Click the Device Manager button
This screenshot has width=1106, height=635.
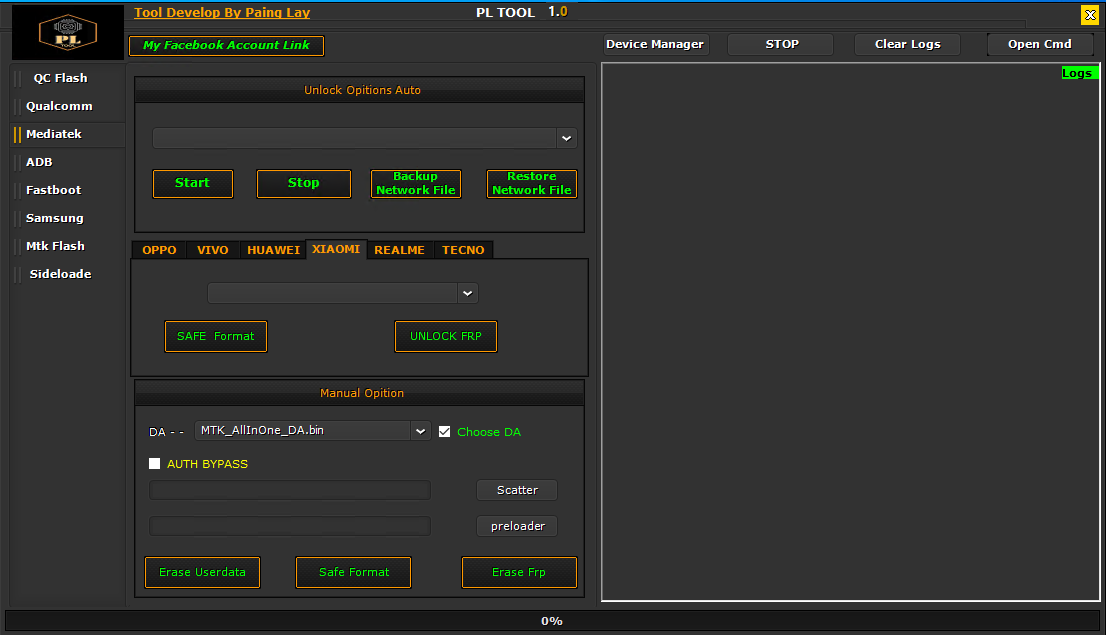pyautogui.click(x=655, y=45)
